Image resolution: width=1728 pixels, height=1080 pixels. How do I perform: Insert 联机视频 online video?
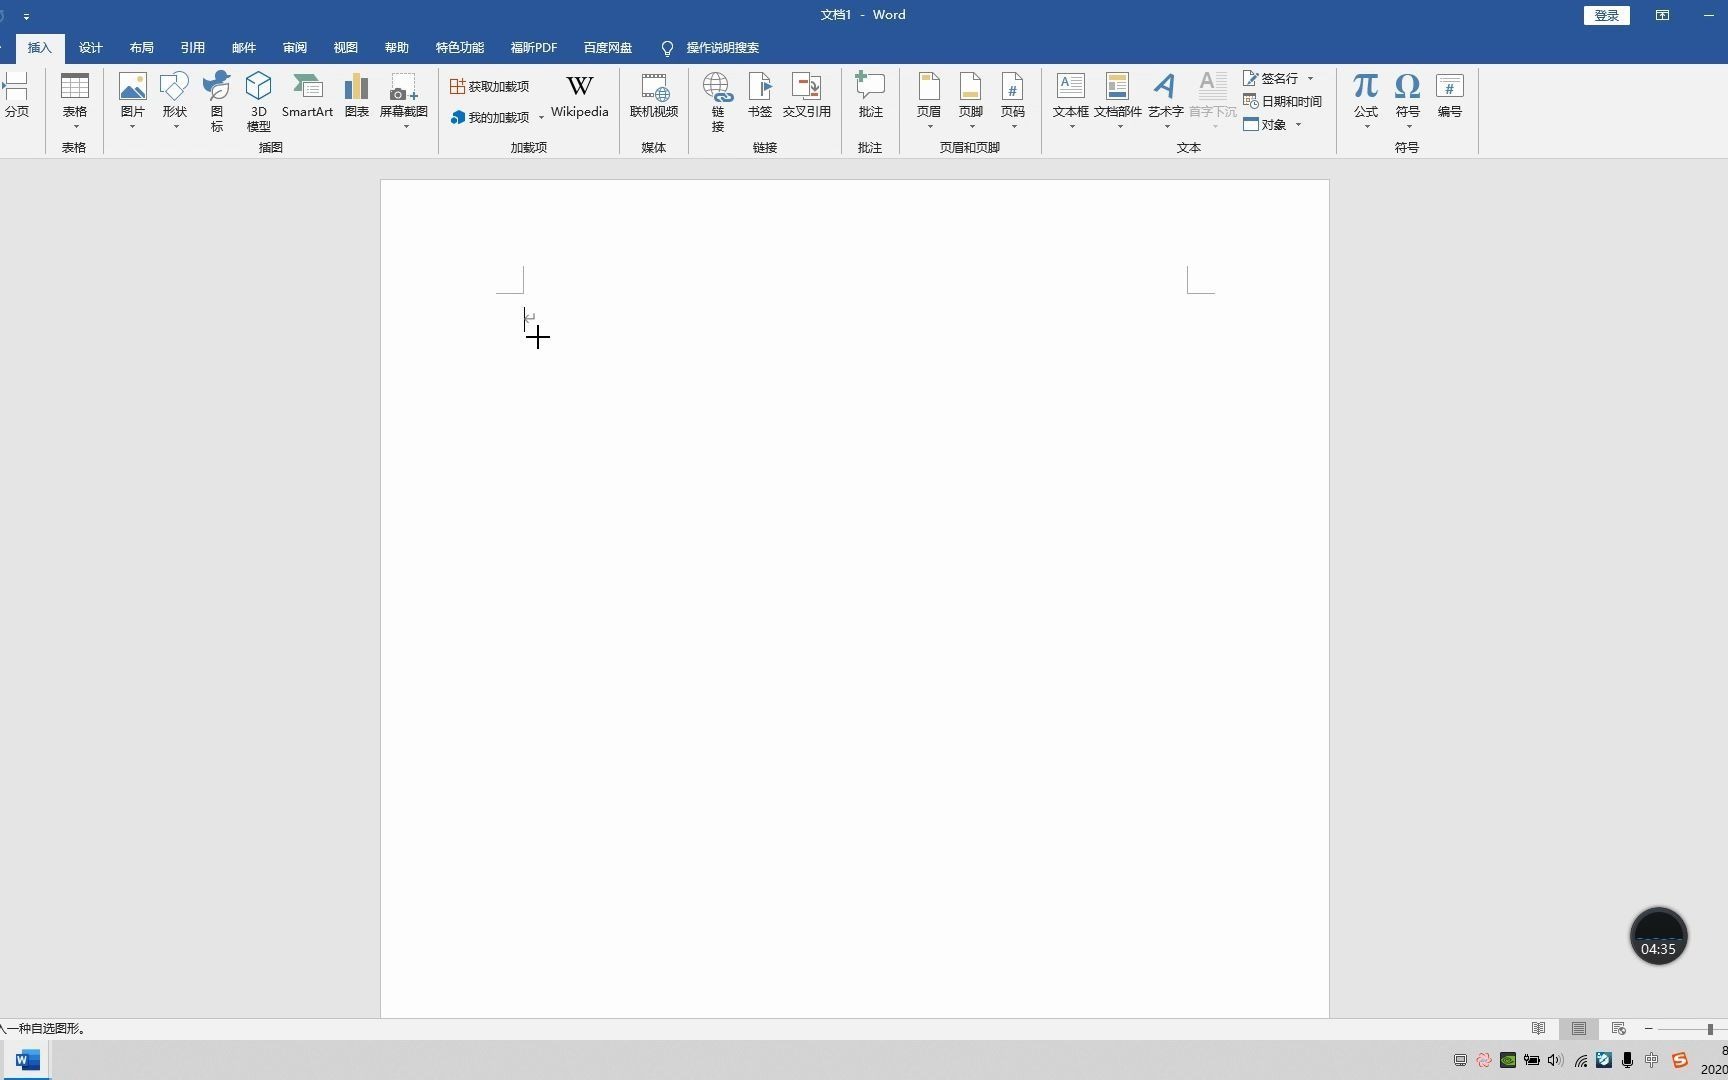[x=654, y=96]
